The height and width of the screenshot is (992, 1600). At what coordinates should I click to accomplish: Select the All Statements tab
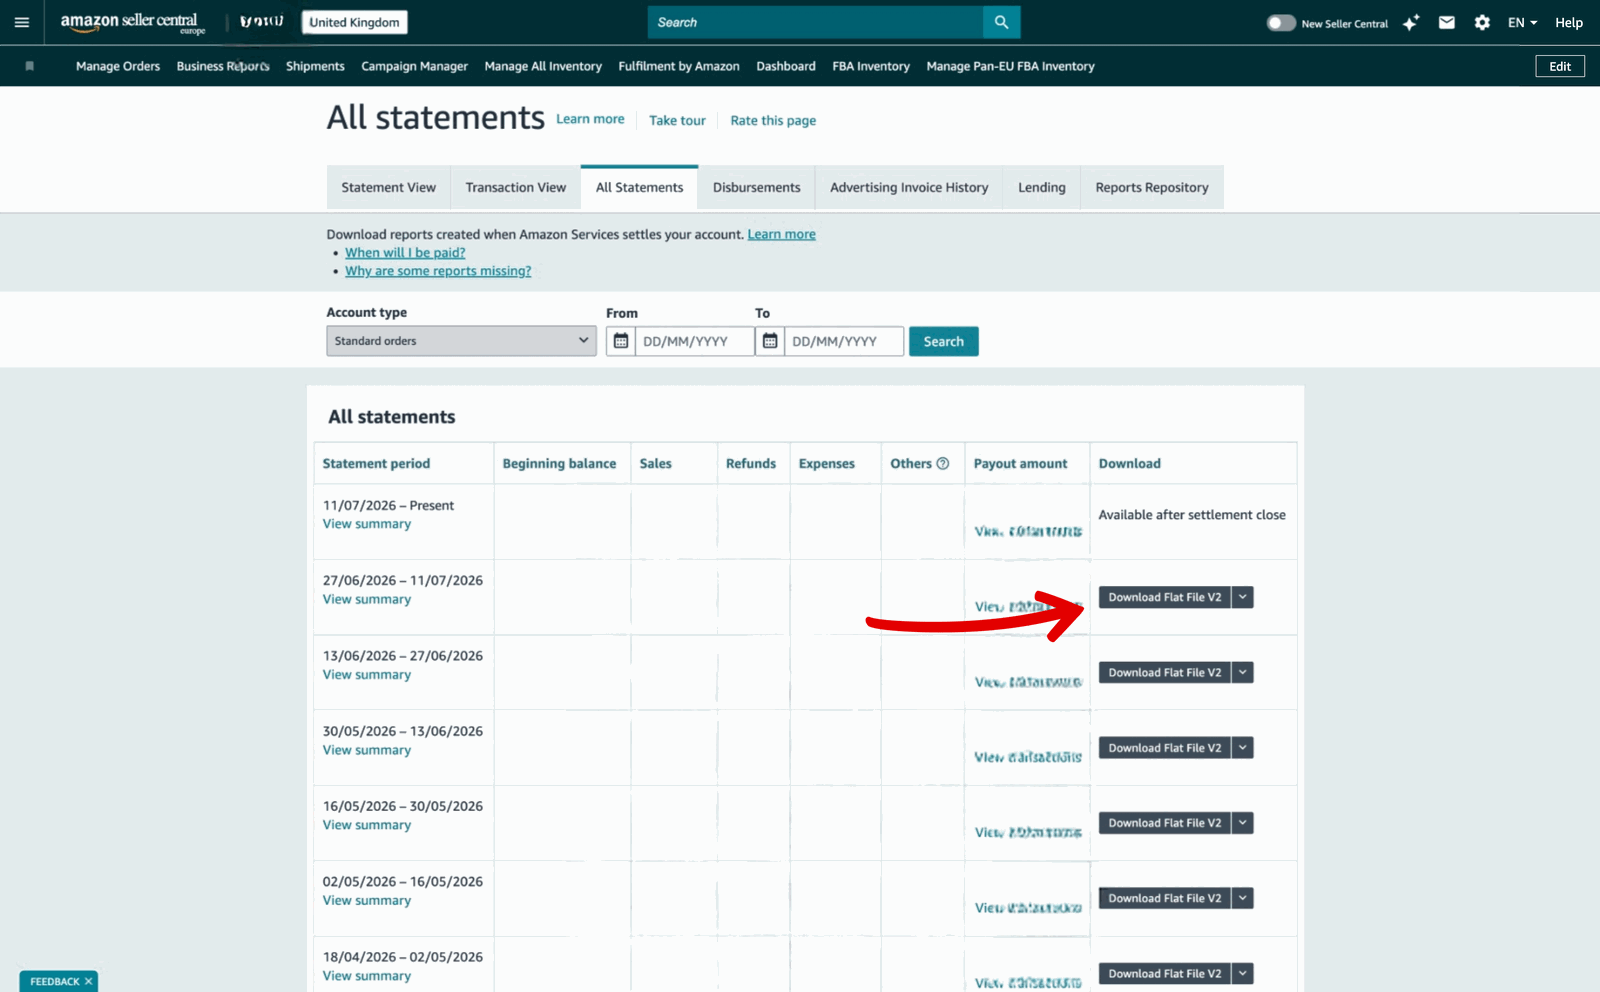[639, 187]
